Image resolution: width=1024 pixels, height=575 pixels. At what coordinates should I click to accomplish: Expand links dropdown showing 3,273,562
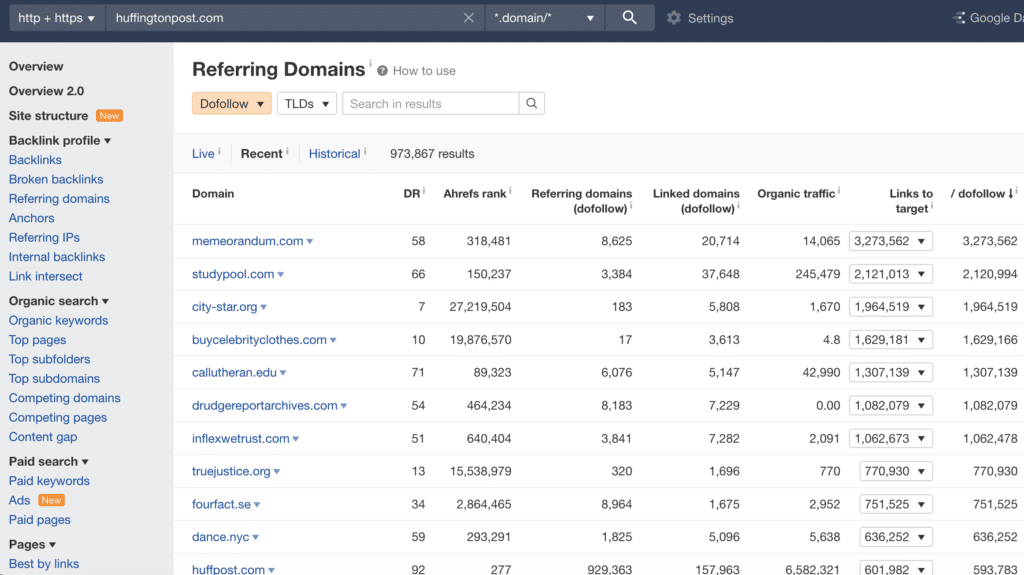pos(890,241)
